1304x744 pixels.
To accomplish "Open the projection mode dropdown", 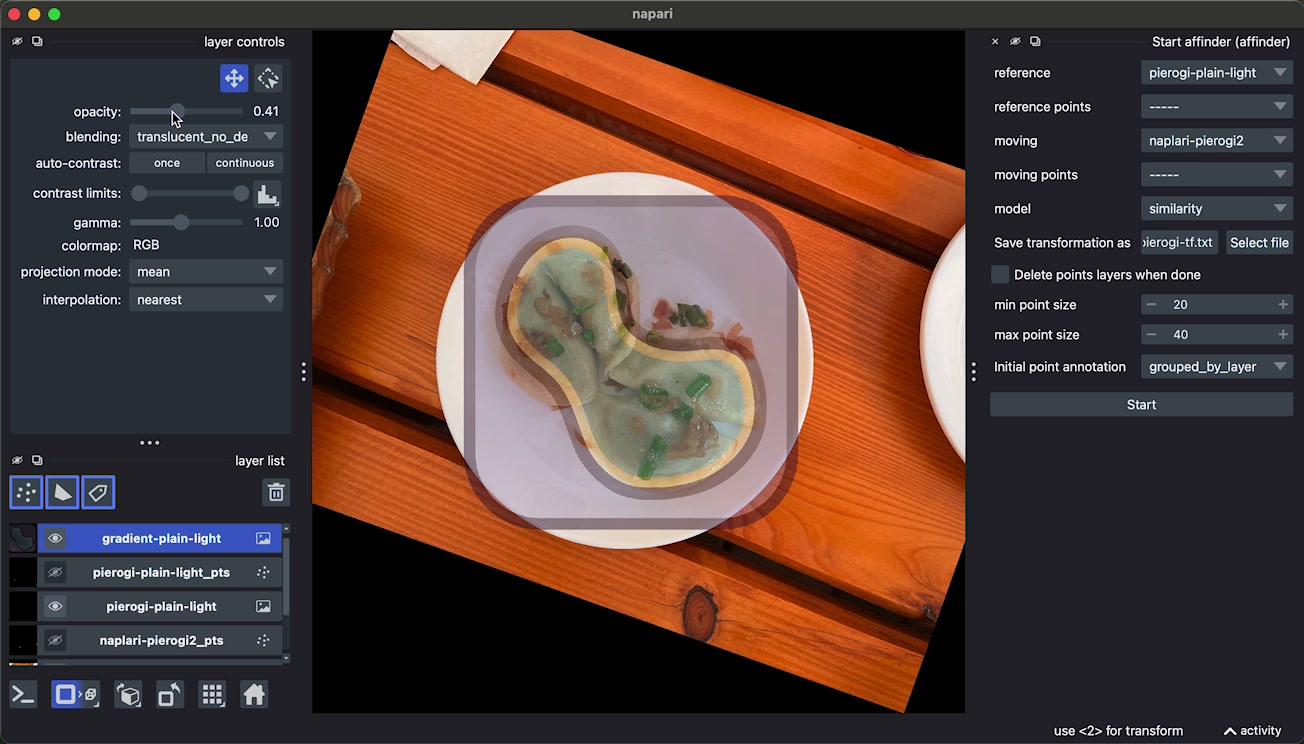I will [206, 272].
